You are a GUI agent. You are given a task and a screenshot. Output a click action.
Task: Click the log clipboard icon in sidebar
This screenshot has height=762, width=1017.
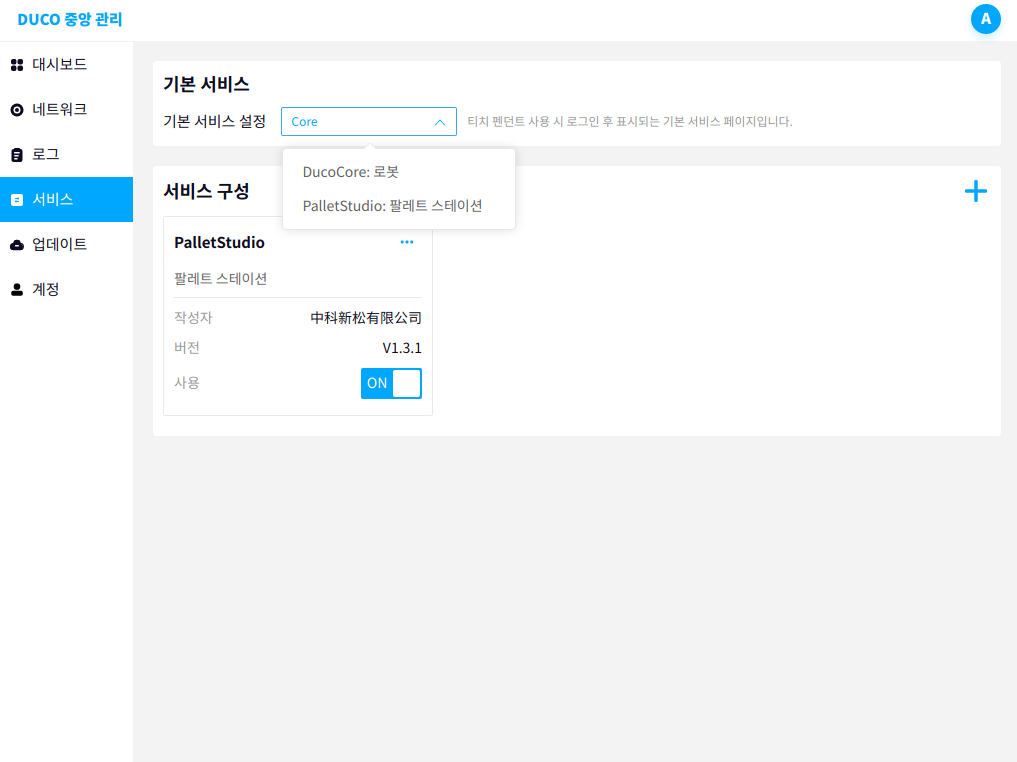point(17,155)
